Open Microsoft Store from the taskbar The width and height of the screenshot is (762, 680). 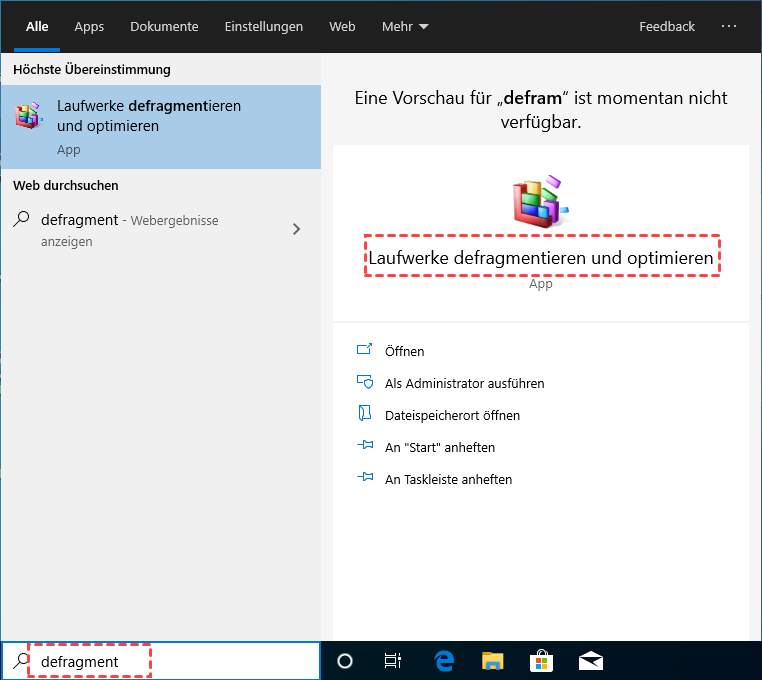tap(541, 661)
